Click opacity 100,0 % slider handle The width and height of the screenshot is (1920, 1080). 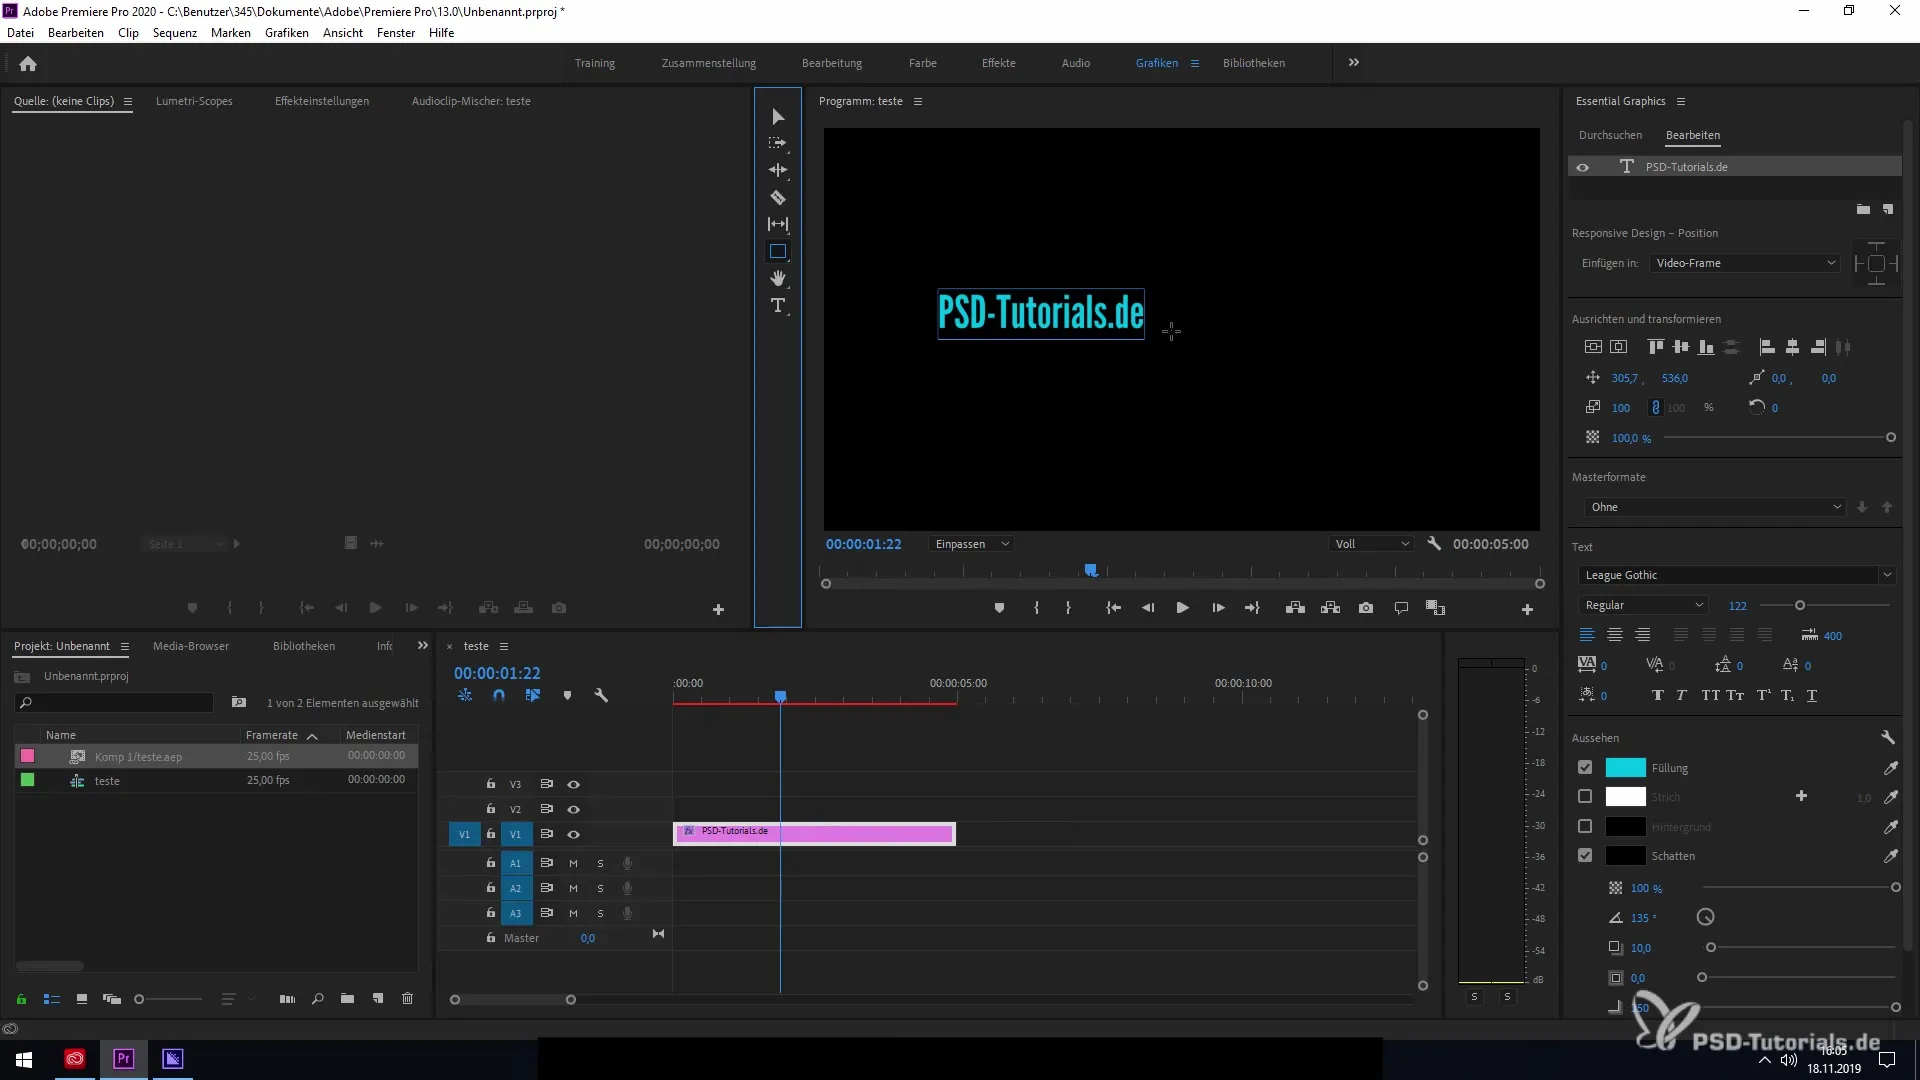coord(1890,438)
